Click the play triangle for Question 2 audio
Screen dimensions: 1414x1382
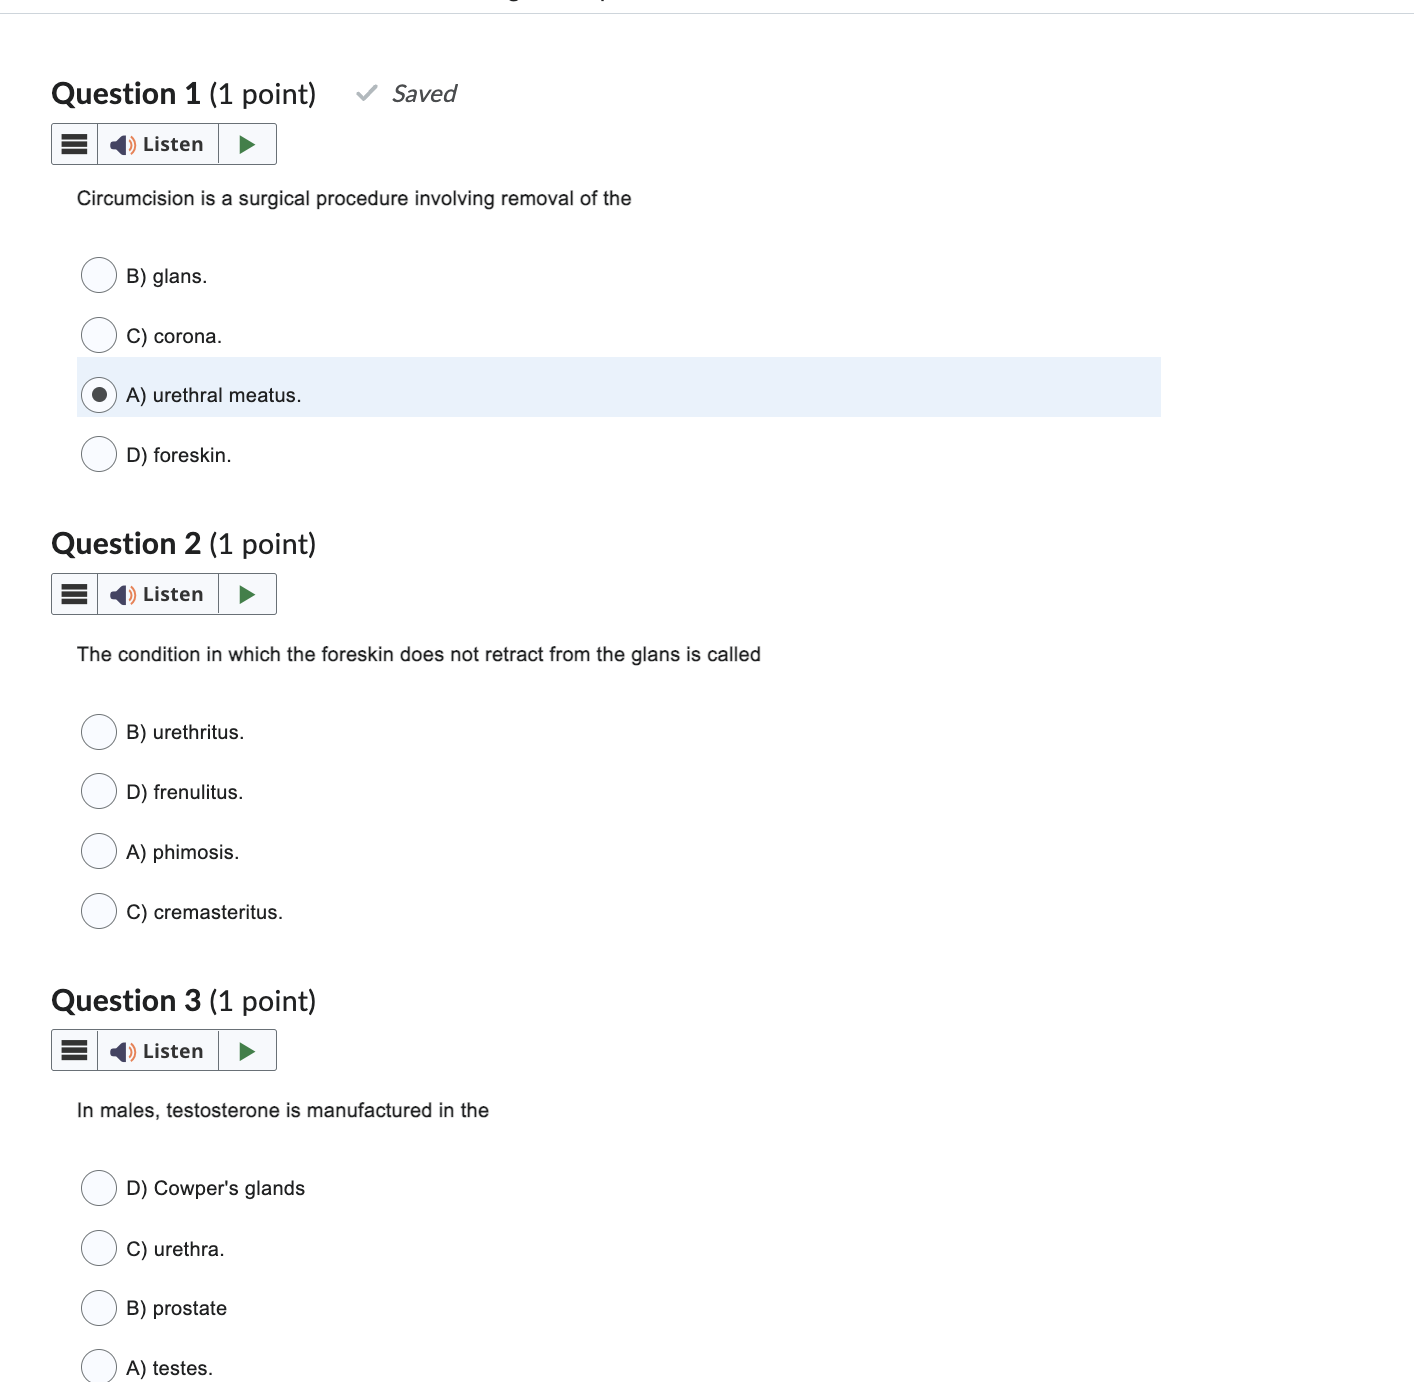246,593
